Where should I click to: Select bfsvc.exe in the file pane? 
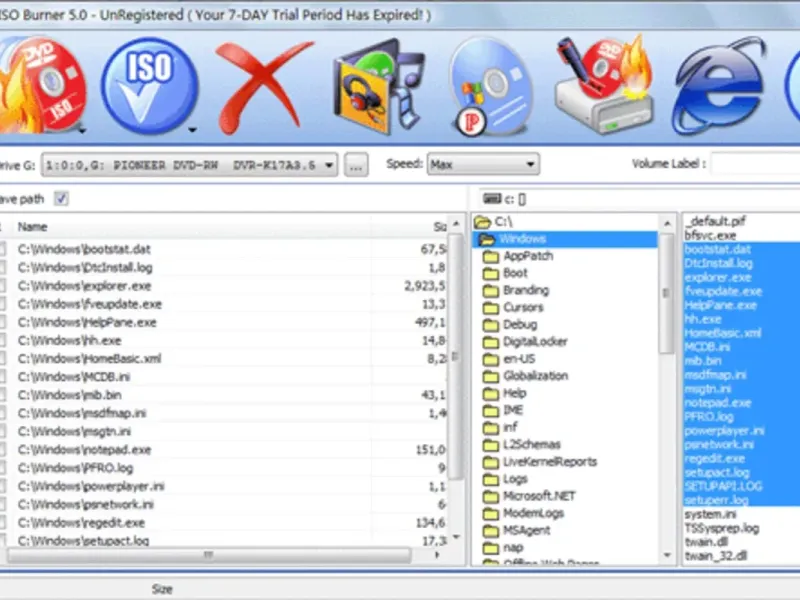point(710,235)
